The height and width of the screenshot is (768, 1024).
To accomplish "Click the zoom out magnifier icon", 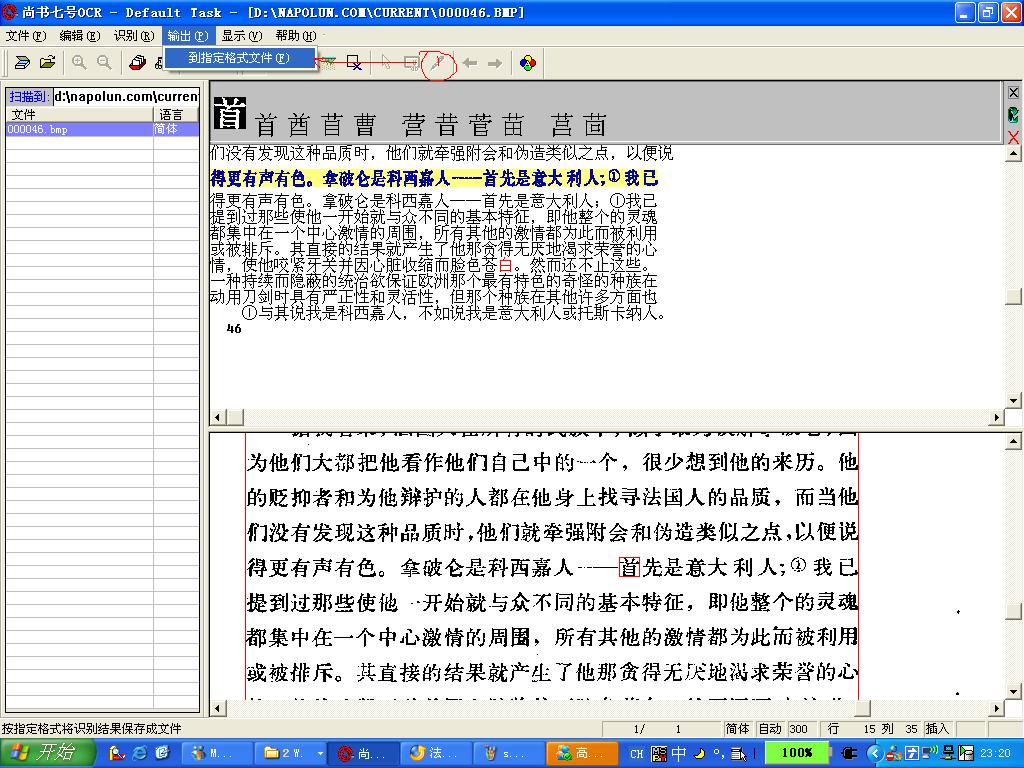I will click(x=104, y=63).
